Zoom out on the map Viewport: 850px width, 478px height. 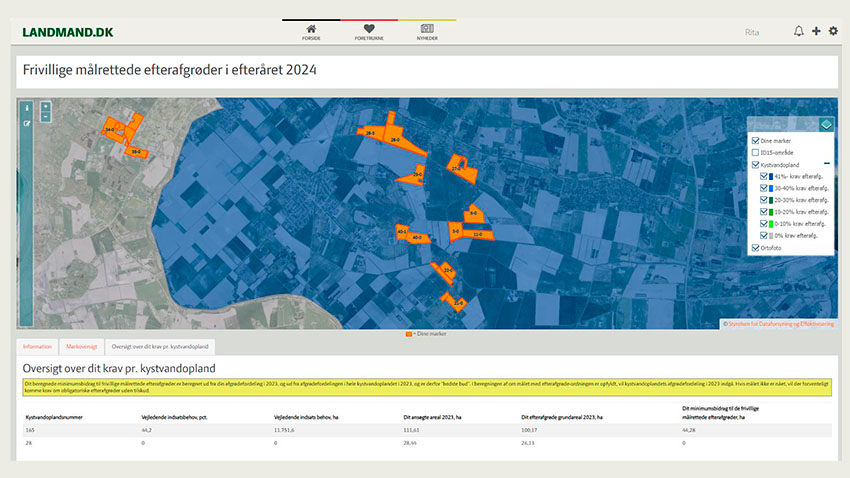[46, 116]
